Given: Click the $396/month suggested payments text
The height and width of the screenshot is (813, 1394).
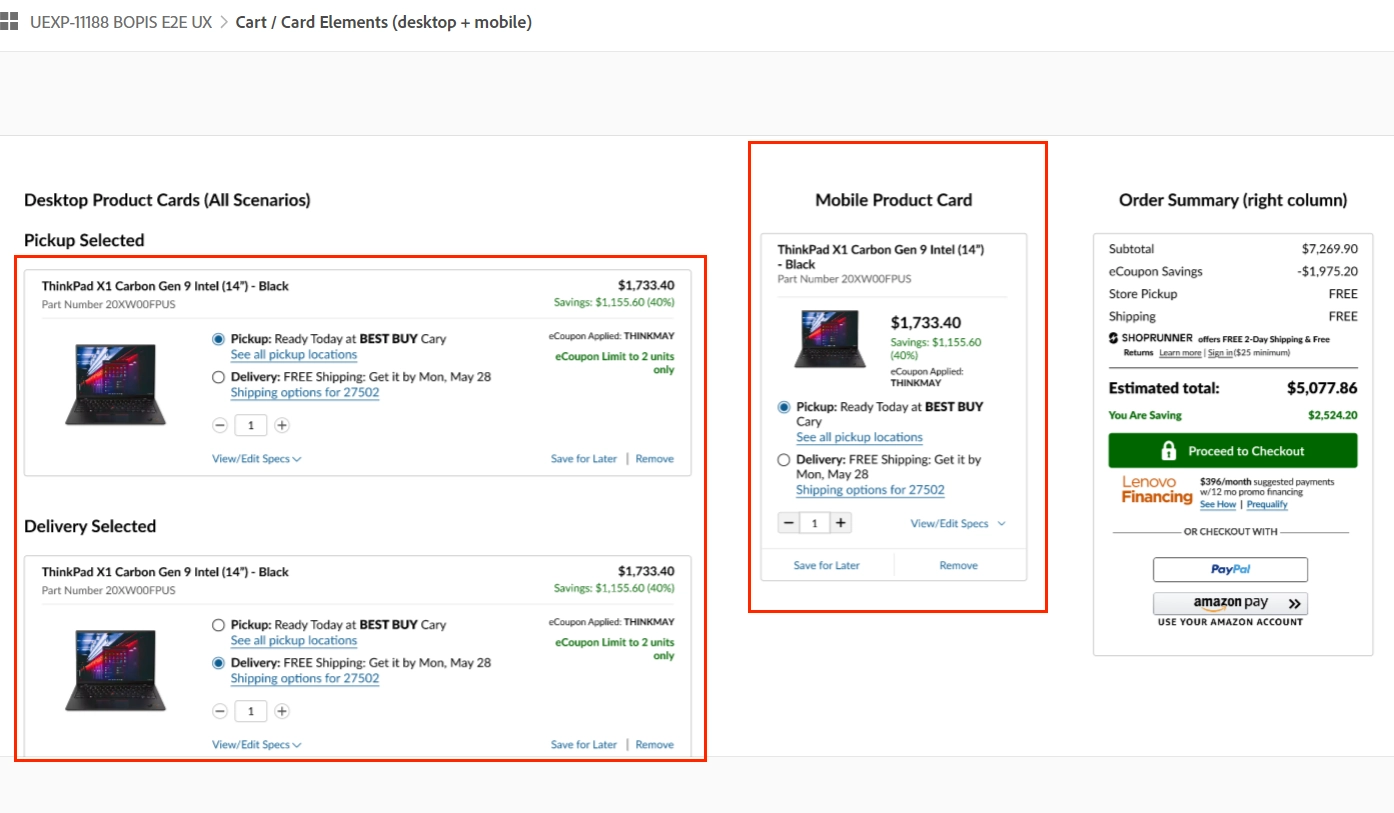Looking at the screenshot, I should [1267, 482].
